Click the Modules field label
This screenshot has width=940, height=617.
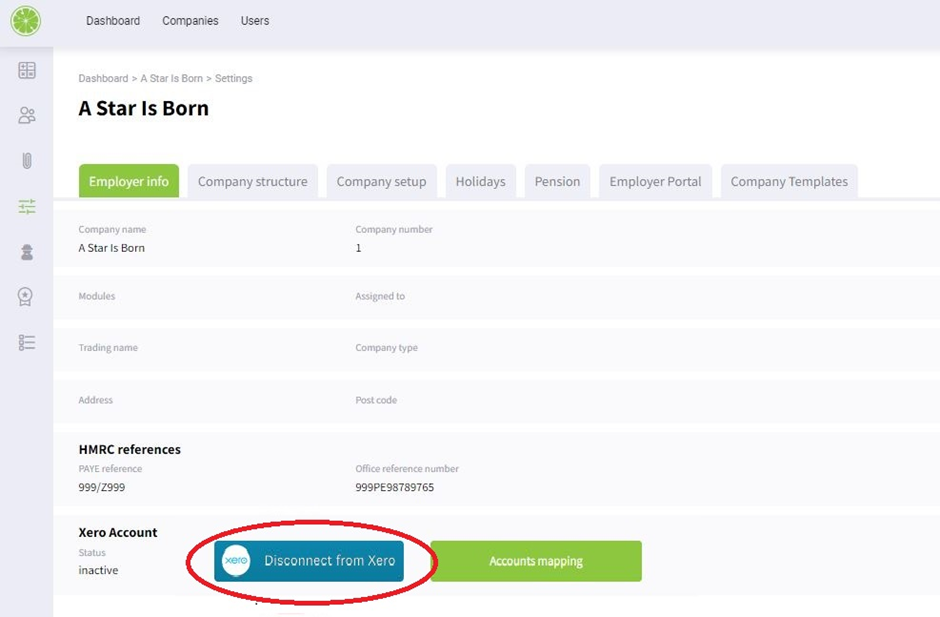97,296
